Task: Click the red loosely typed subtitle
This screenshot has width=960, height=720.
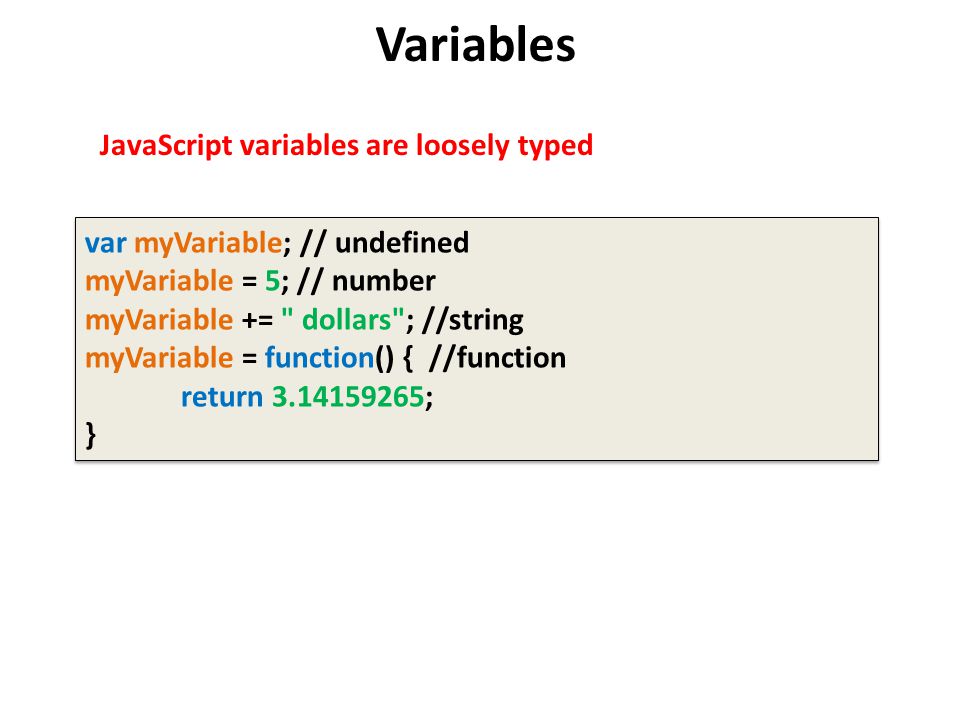Action: click(346, 146)
